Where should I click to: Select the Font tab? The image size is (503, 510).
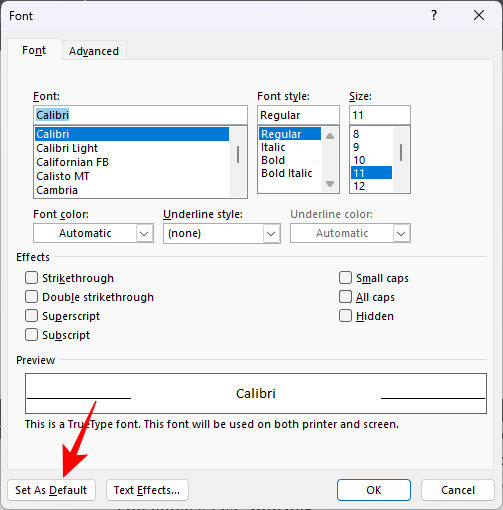click(34, 50)
